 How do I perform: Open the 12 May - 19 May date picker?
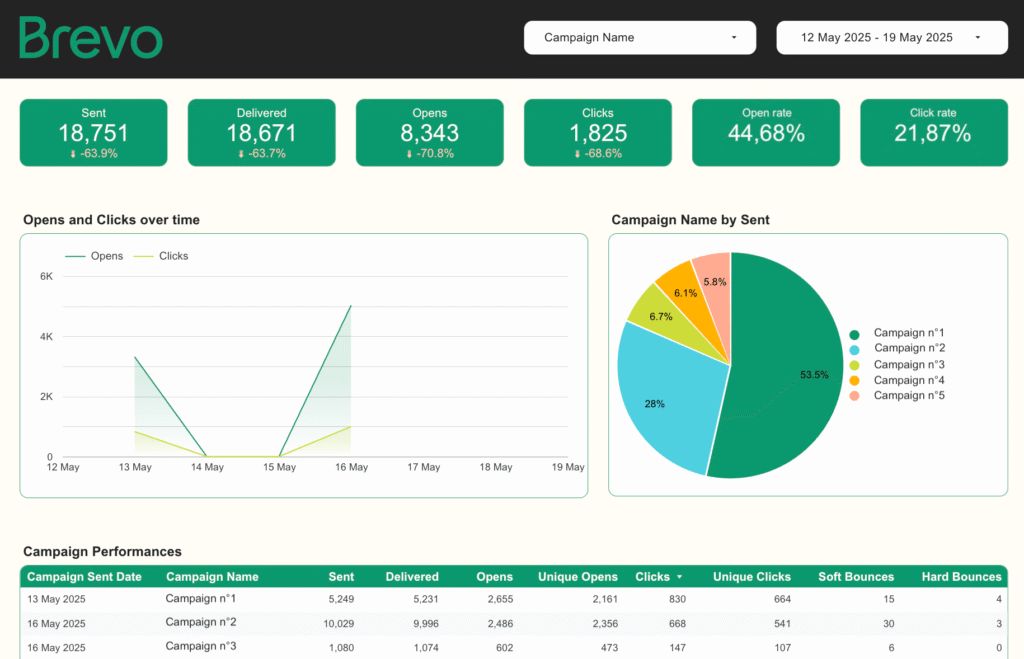(x=891, y=37)
